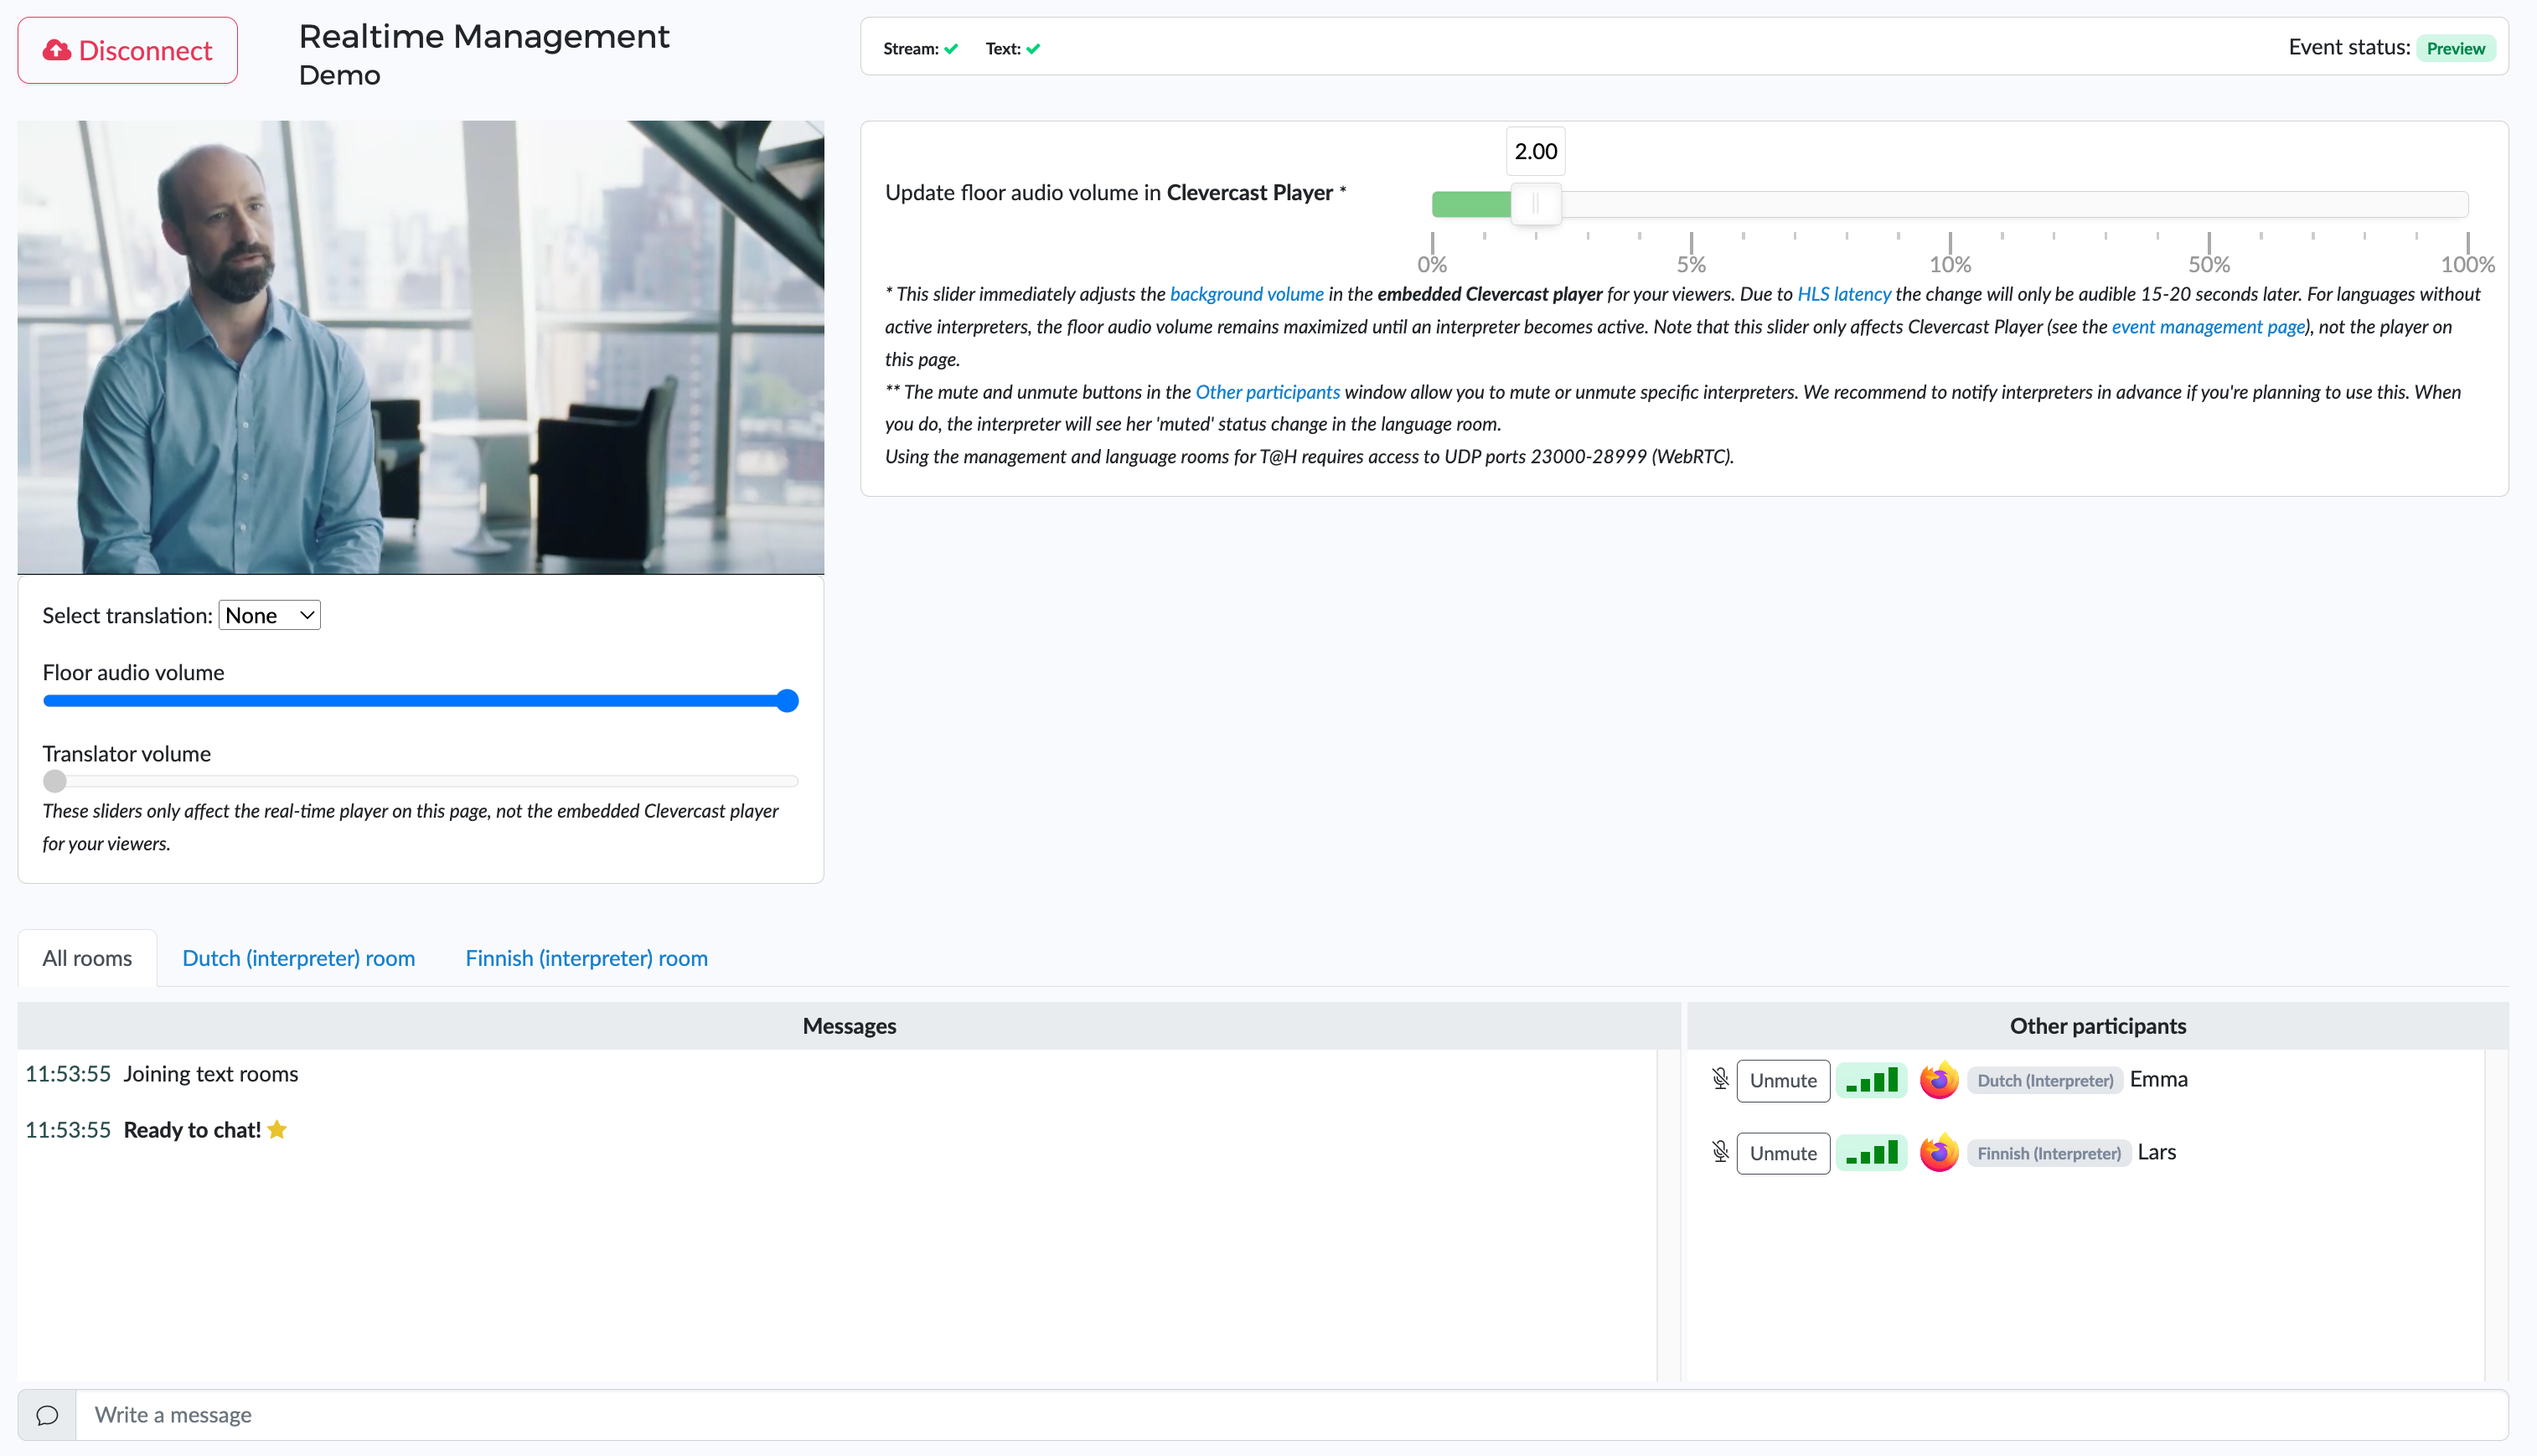Click the Dutch (Interpreter) badge
Screen dimensions: 2537x1456
point(2045,1080)
